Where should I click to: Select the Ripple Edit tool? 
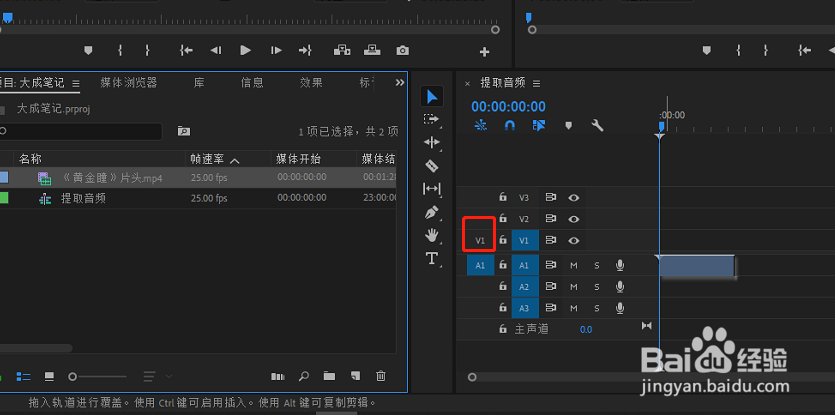click(431, 142)
